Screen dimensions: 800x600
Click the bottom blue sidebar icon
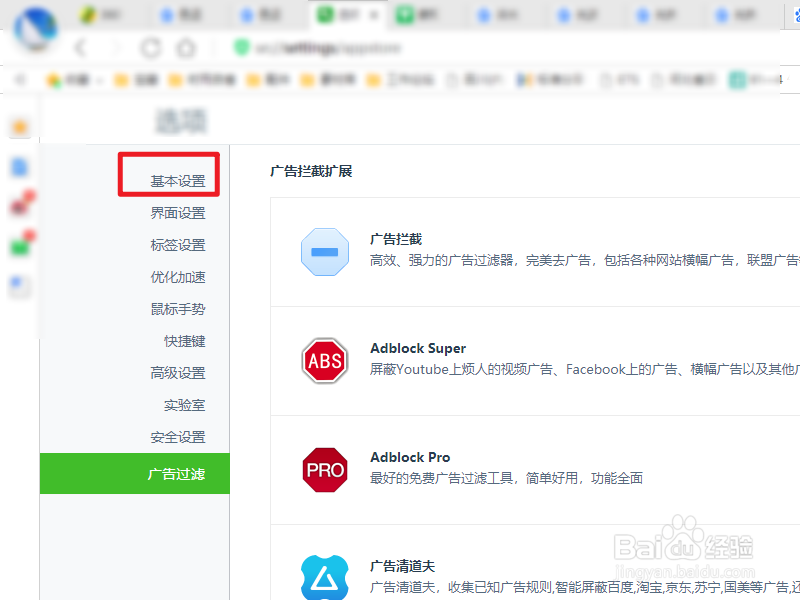tap(20, 286)
